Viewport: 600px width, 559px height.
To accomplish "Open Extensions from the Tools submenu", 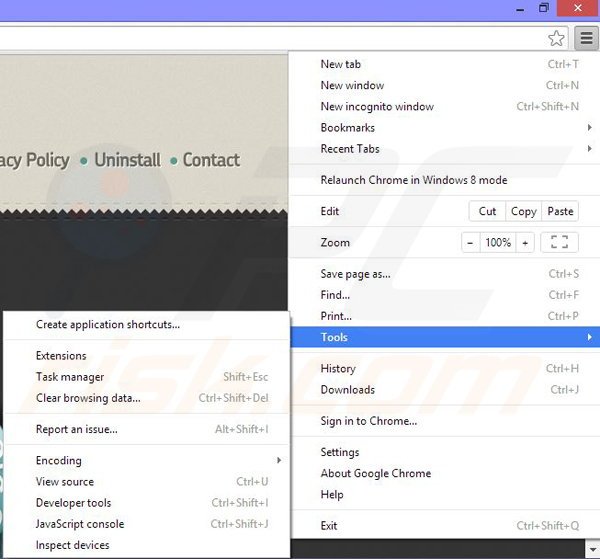I will pyautogui.click(x=61, y=356).
